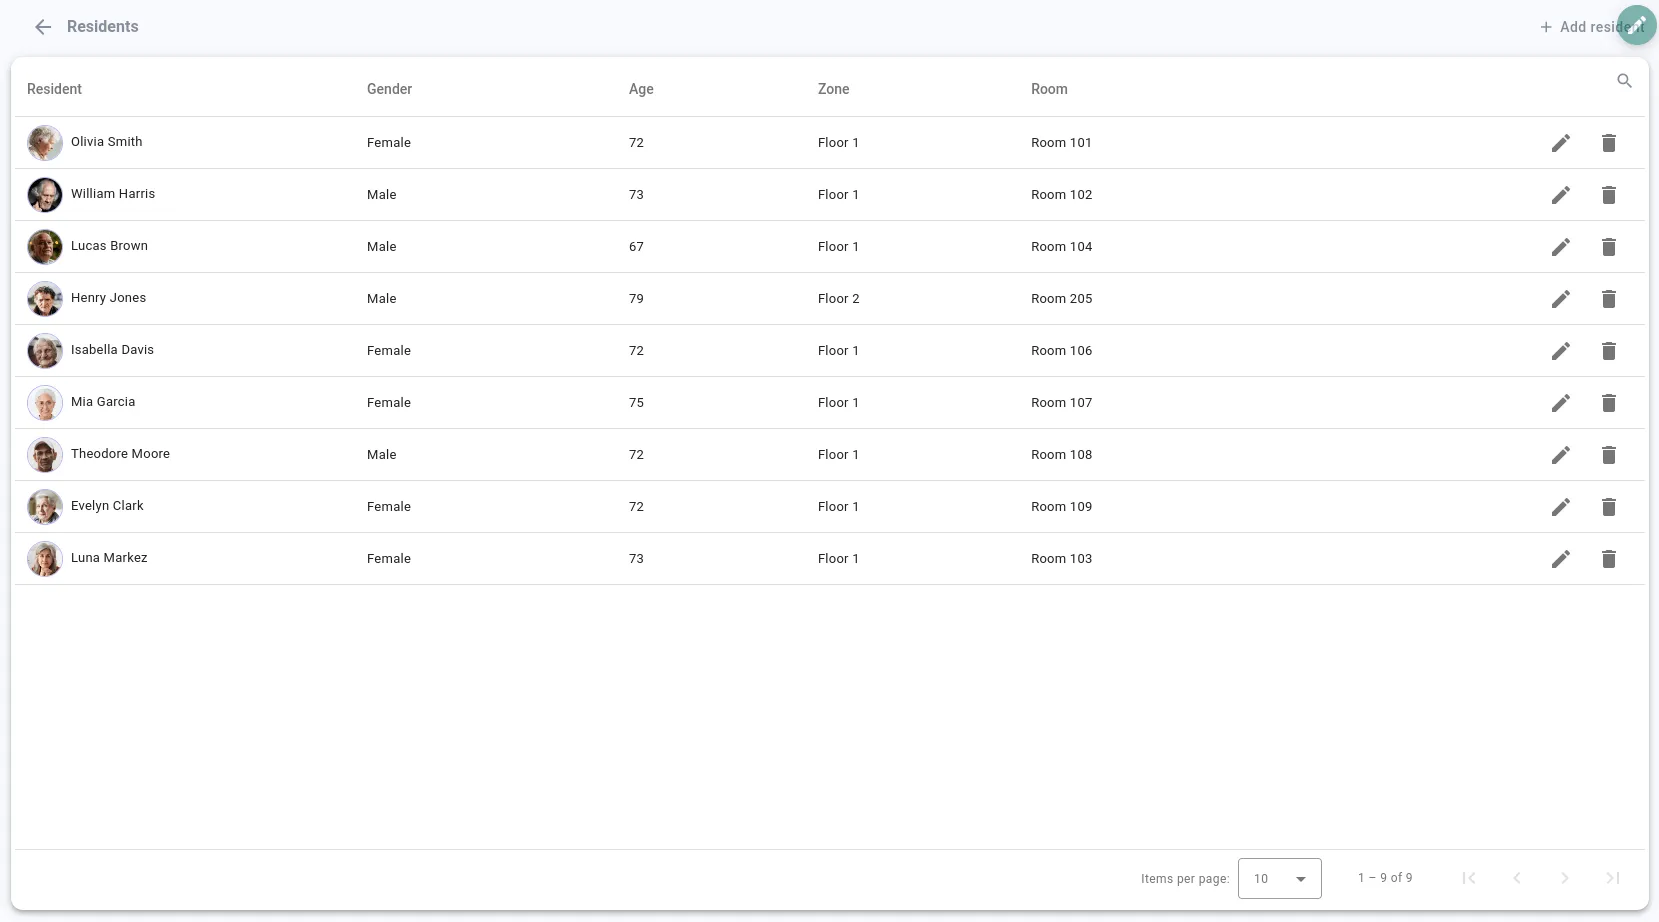This screenshot has height=922, width=1659.
Task: Delete Evelyn Clark's entry
Action: (1608, 507)
